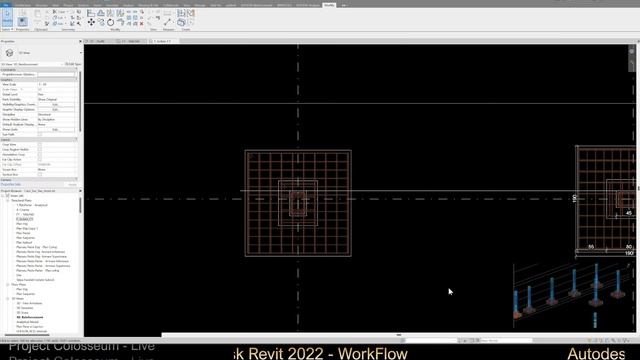Click the Properties palette vertical scrollbar

[x=80, y=102]
